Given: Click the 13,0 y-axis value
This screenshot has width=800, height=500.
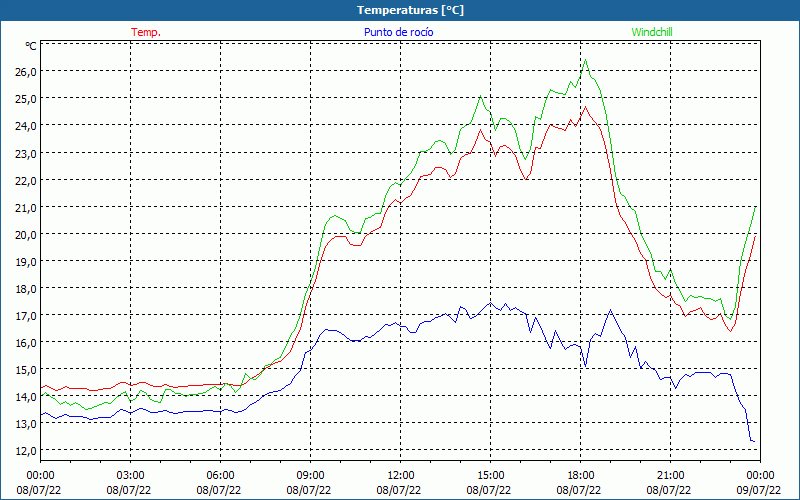Looking at the screenshot, I should pos(25,423).
